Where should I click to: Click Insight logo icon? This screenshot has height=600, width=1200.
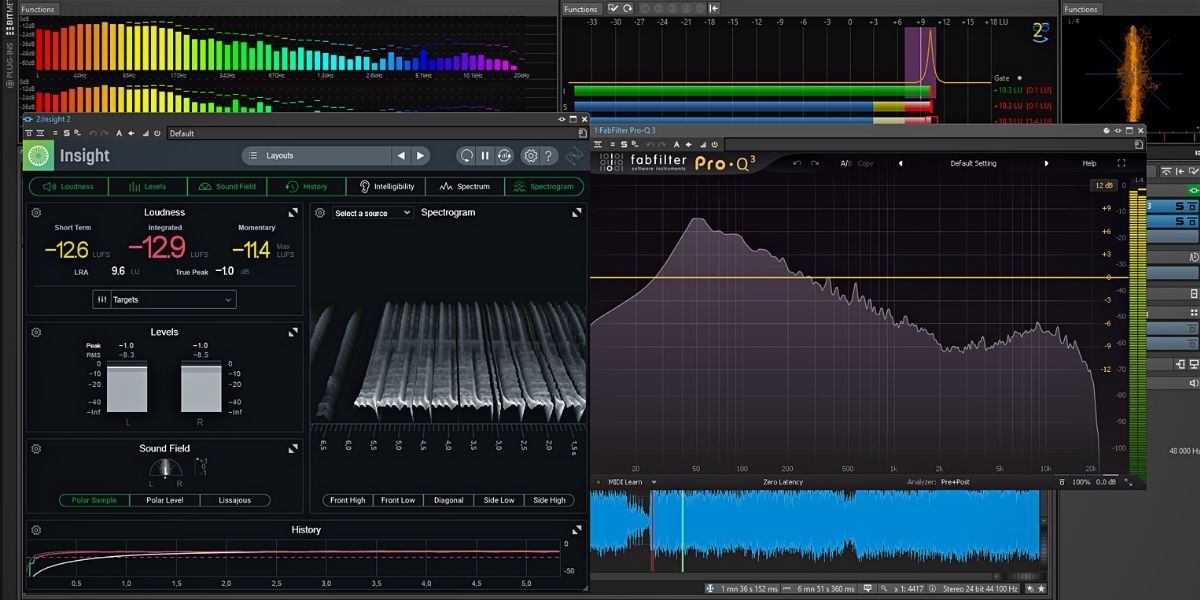pyautogui.click(x=38, y=156)
